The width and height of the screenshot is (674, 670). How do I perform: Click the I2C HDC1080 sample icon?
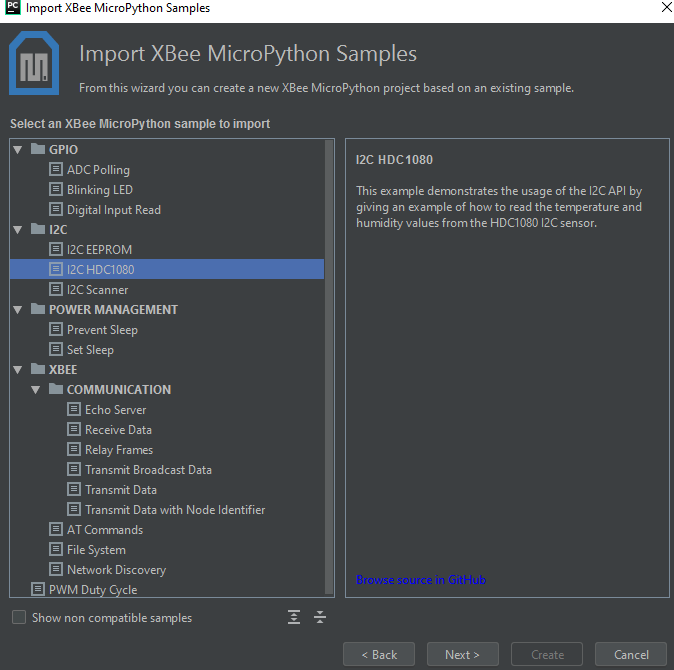pos(55,269)
